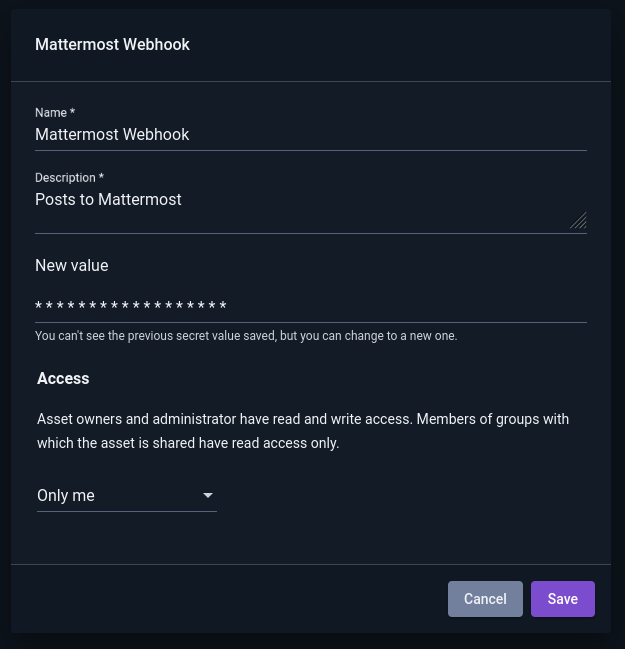Viewport: 625px width, 649px height.
Task: Click 'Mattermost Webhook' text inside Name field
Action: [112, 135]
